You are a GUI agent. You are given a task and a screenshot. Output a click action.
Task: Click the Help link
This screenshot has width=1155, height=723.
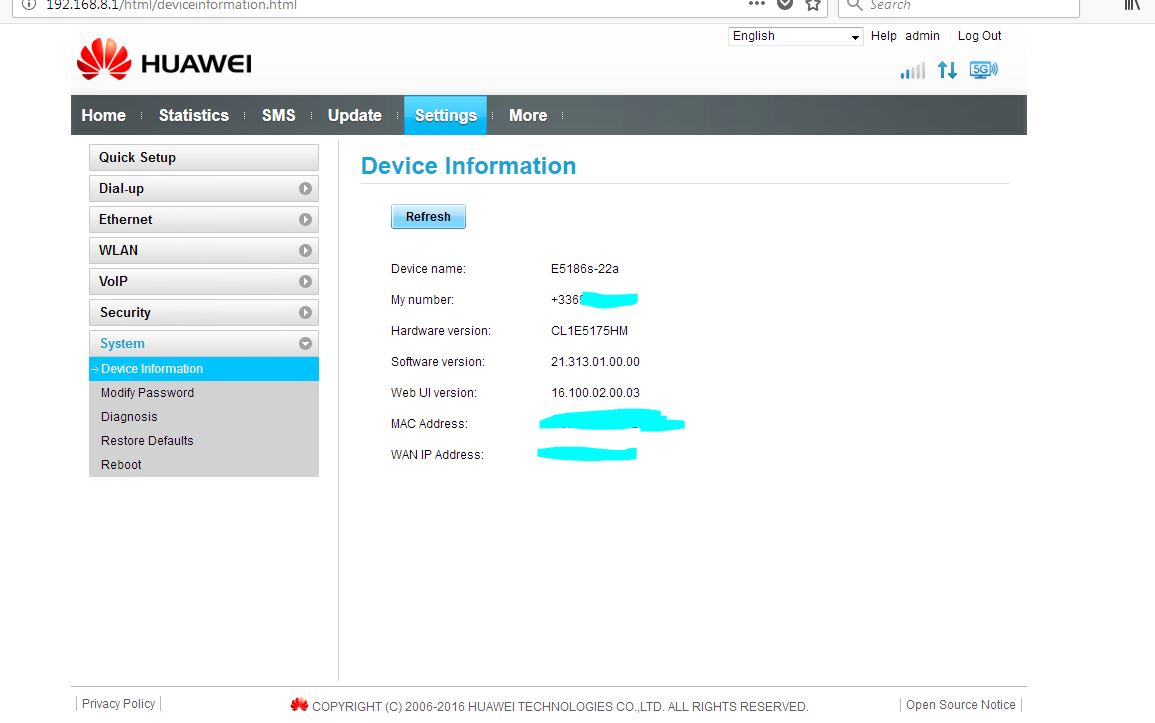point(883,36)
